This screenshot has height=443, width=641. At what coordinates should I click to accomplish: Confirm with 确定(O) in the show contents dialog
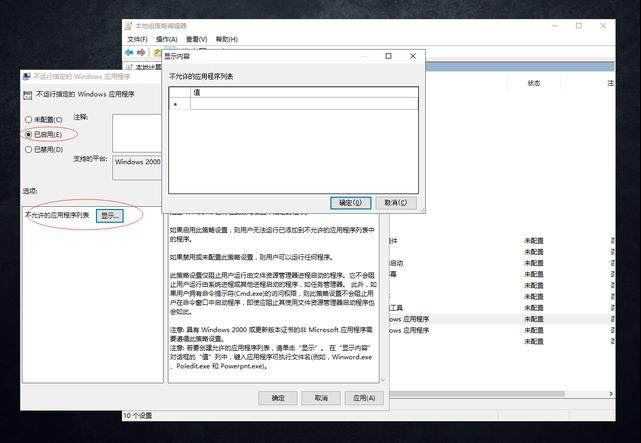click(351, 203)
